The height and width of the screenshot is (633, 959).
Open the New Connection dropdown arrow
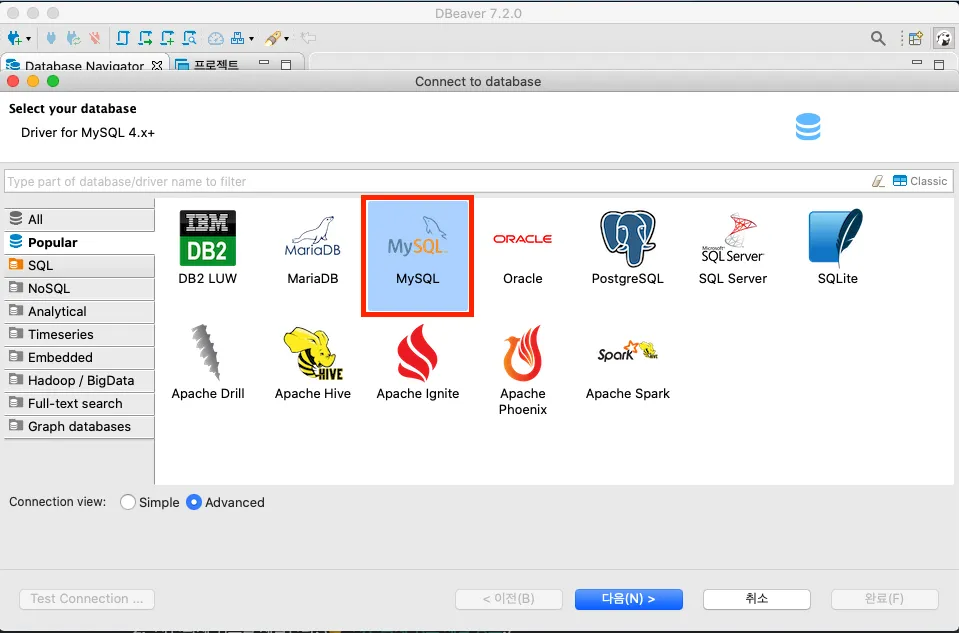pos(28,39)
